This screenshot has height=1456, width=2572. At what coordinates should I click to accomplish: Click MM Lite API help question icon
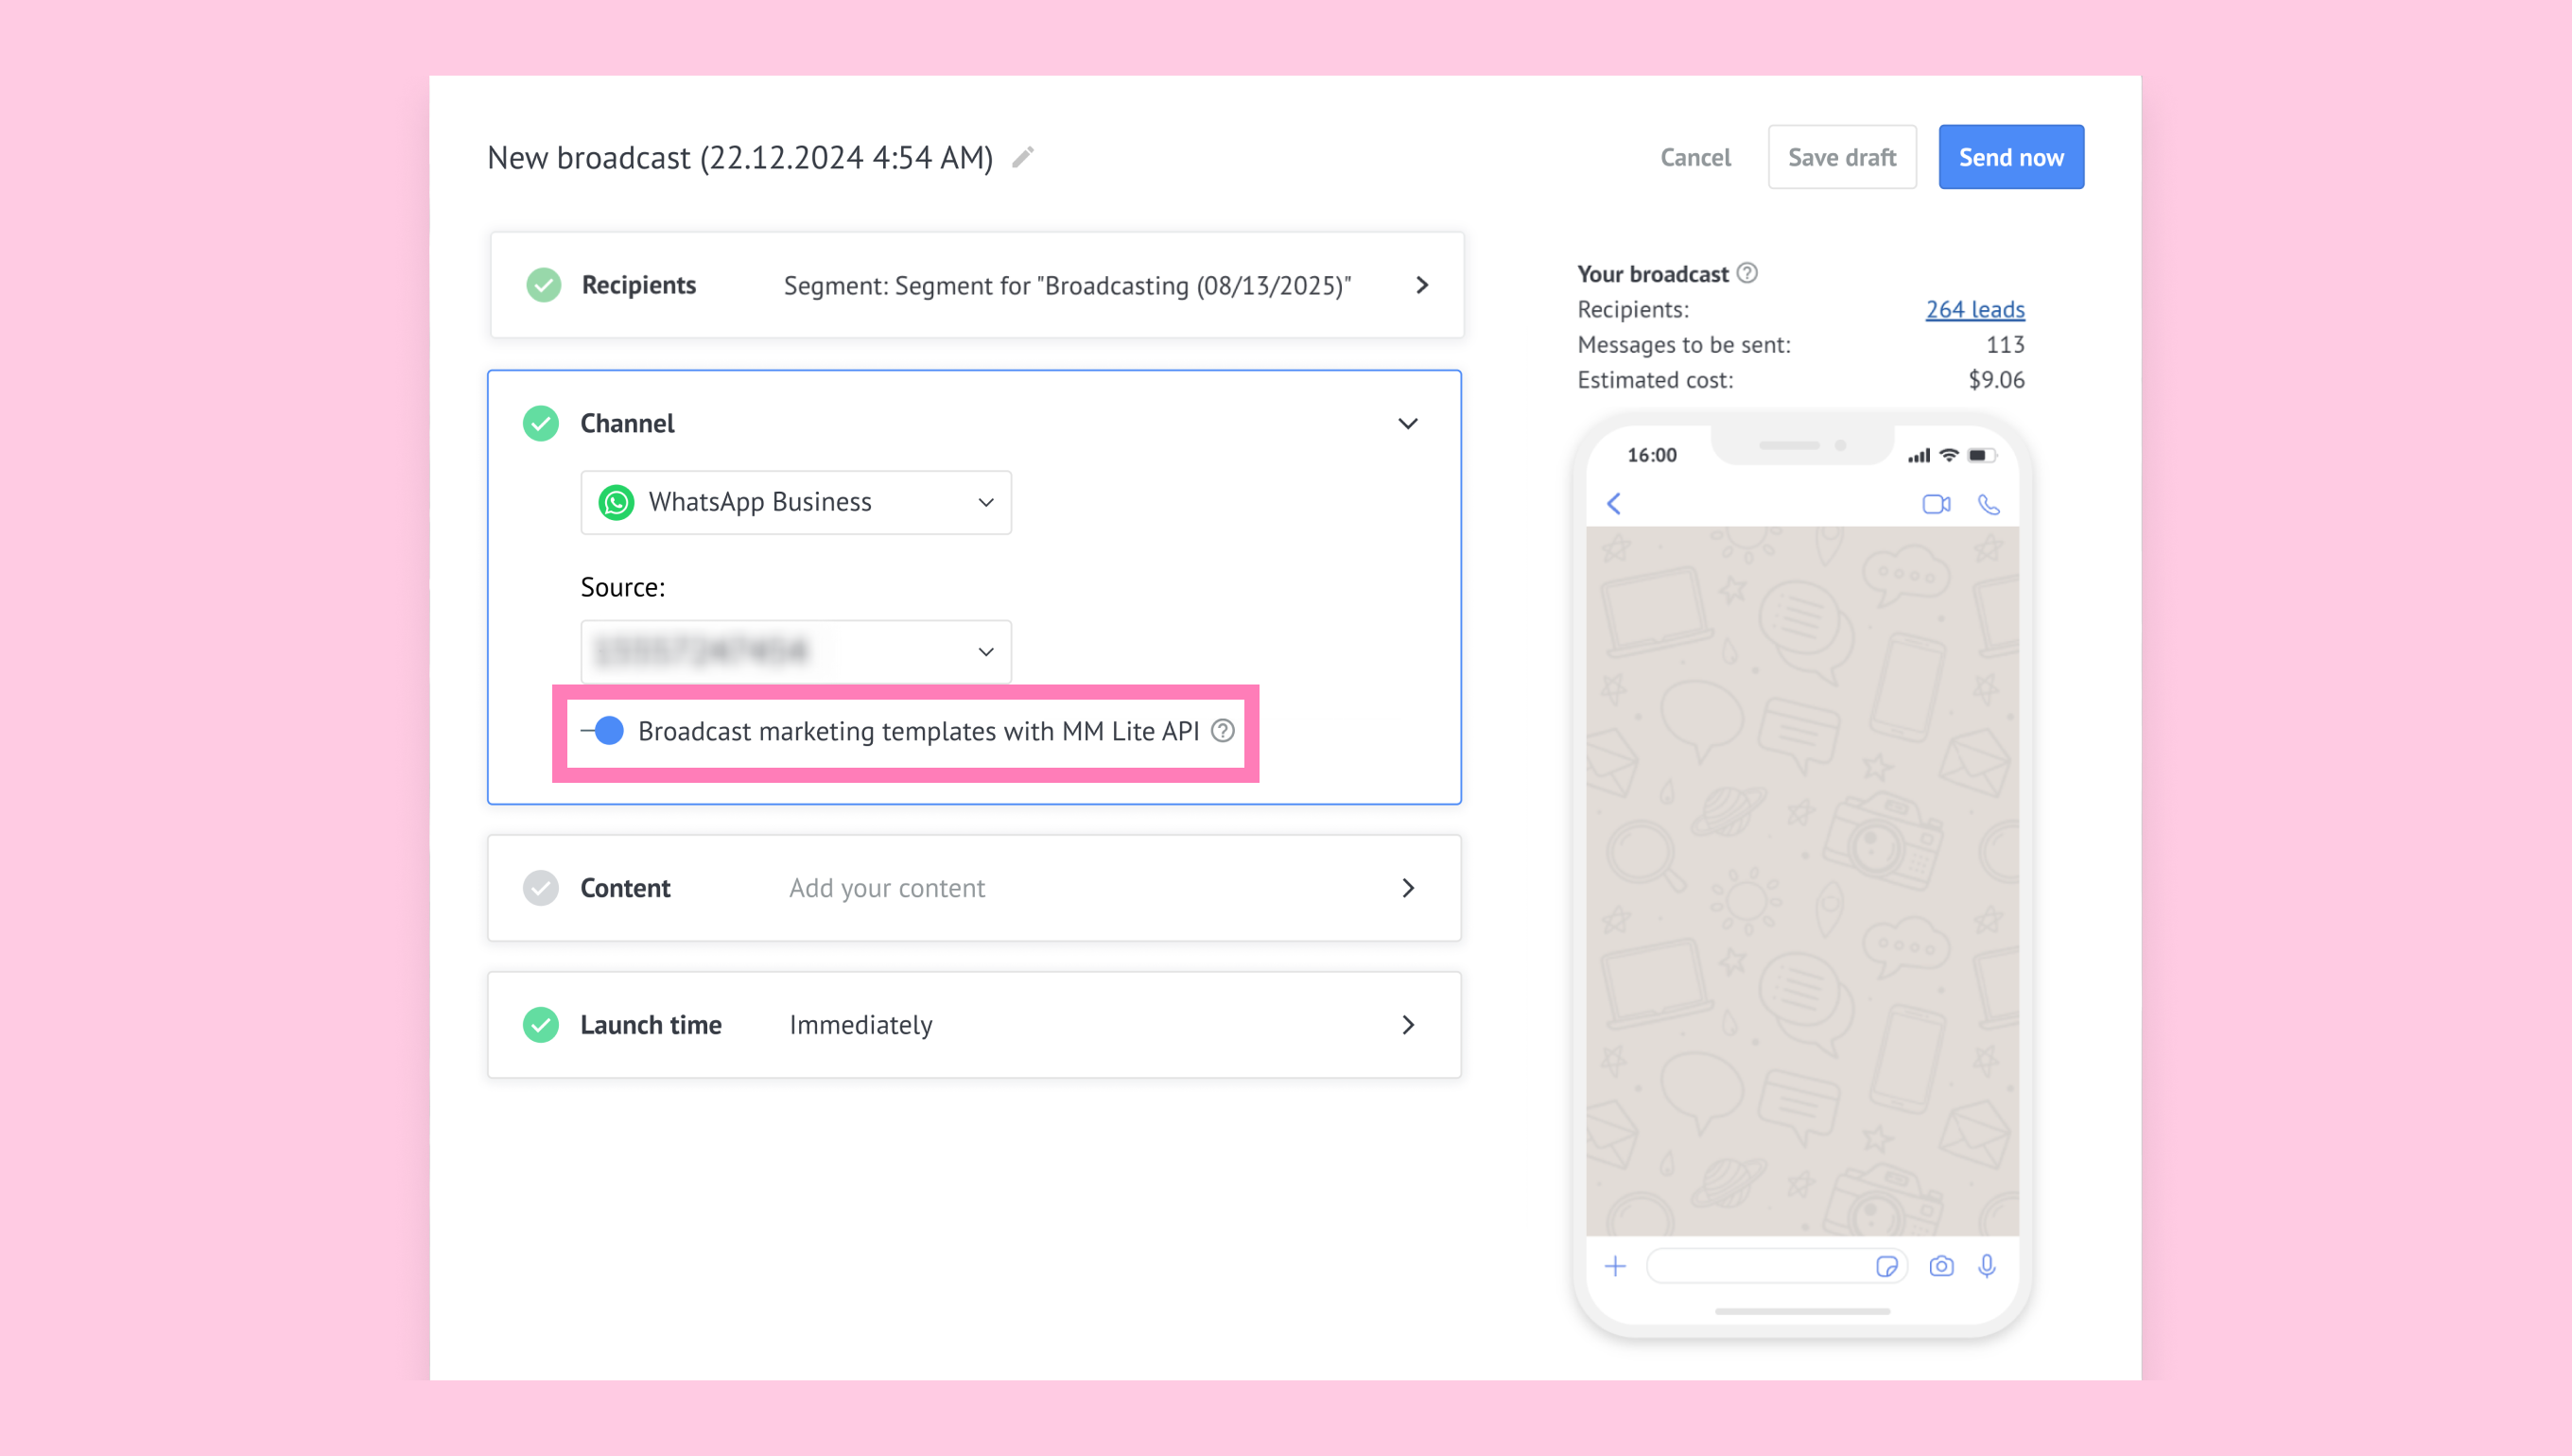click(x=1222, y=731)
